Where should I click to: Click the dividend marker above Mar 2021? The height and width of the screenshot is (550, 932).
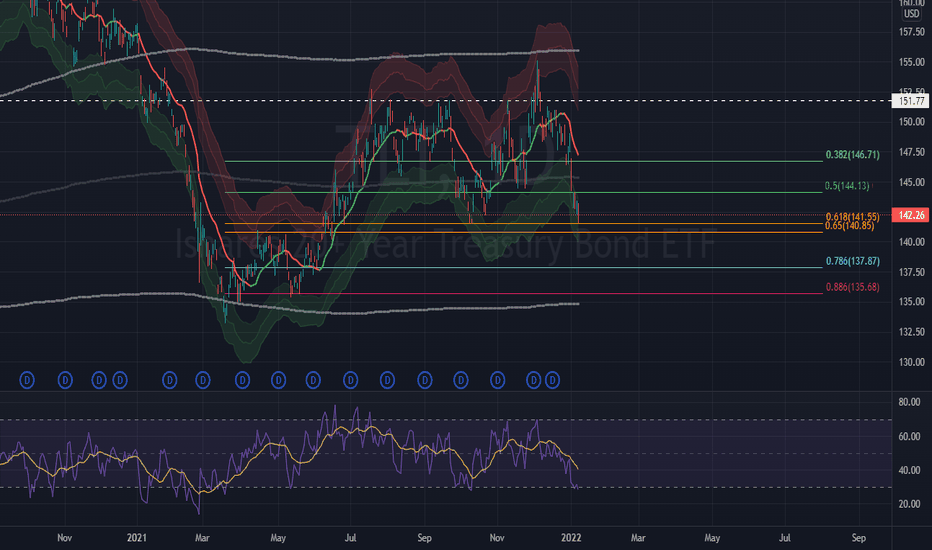pyautogui.click(x=203, y=379)
